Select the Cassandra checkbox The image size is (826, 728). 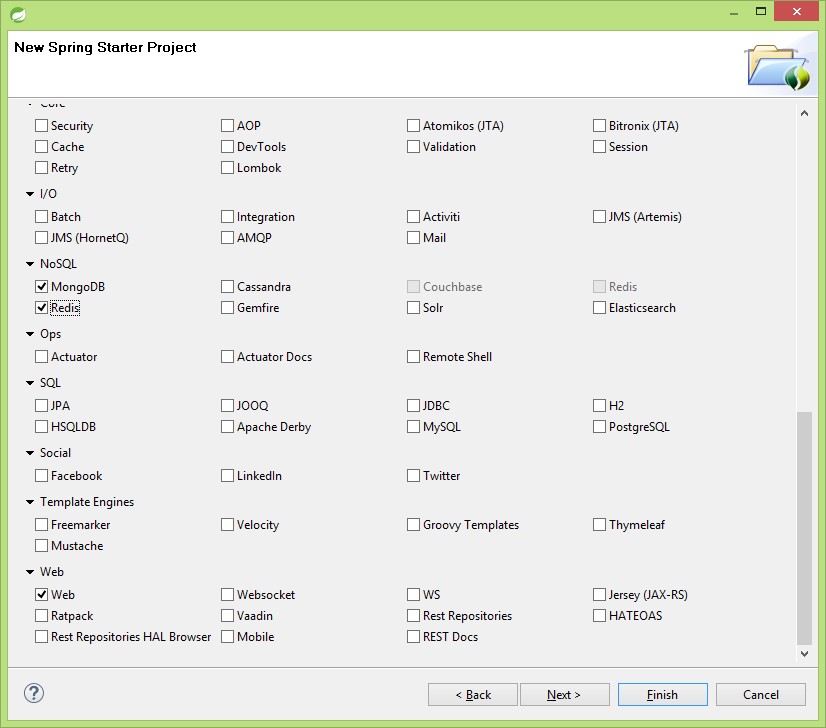coord(227,287)
